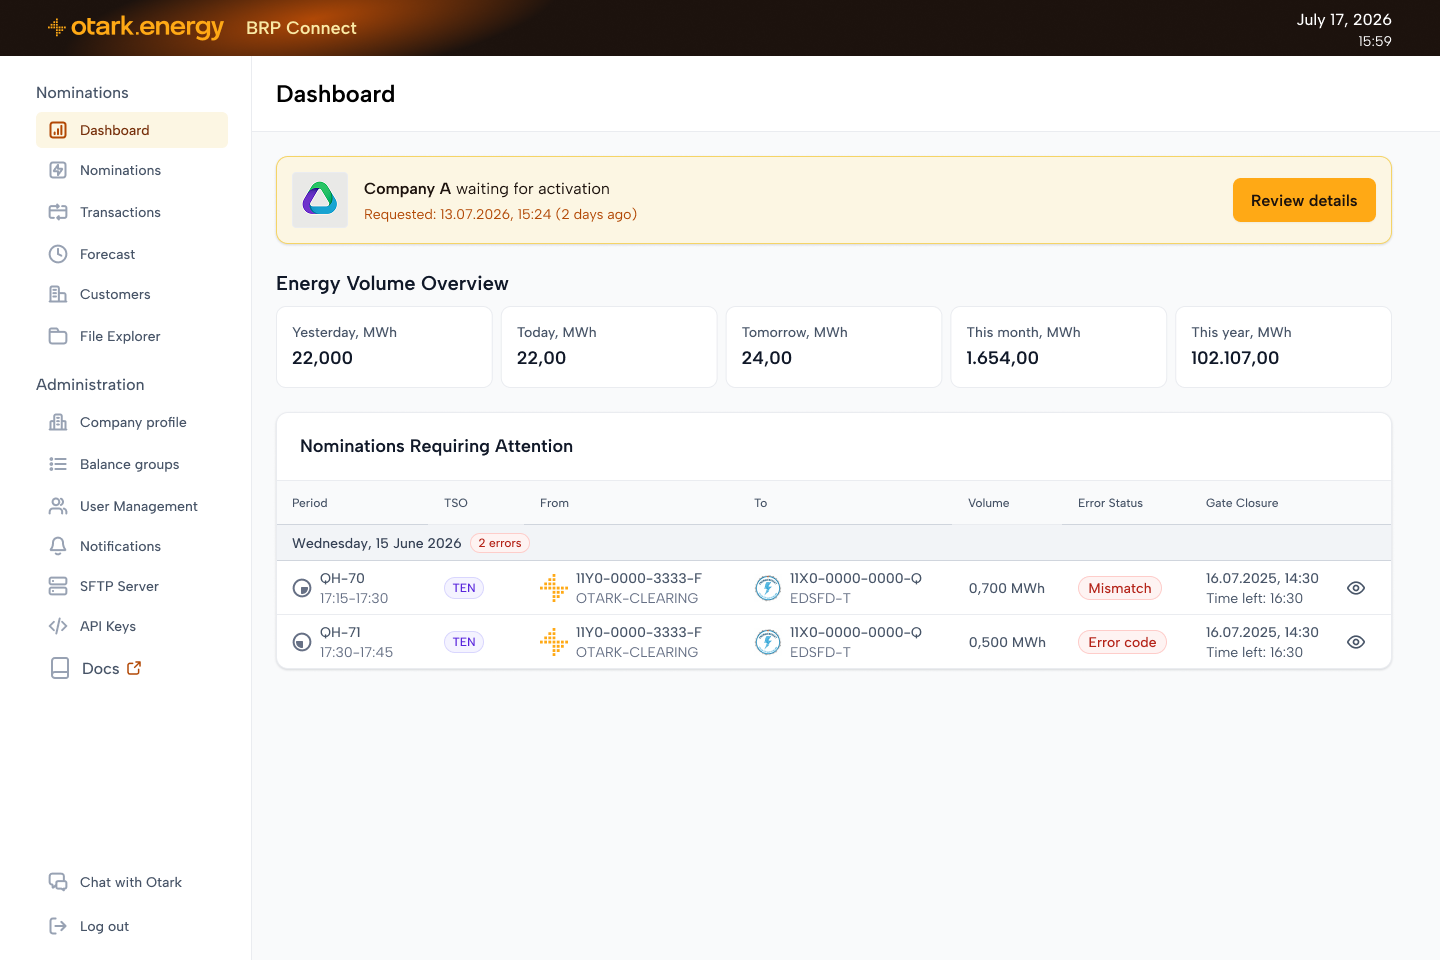
Task: Open File Explorer
Action: (132, 336)
